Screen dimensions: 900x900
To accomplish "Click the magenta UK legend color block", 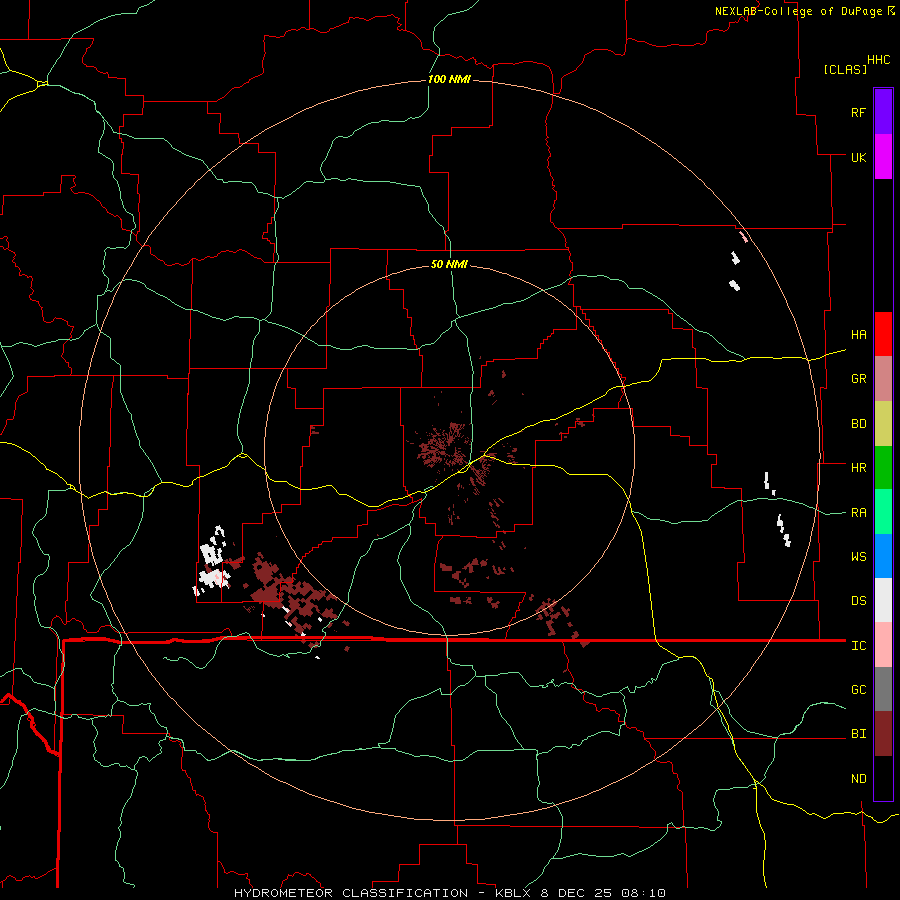I will [x=883, y=157].
